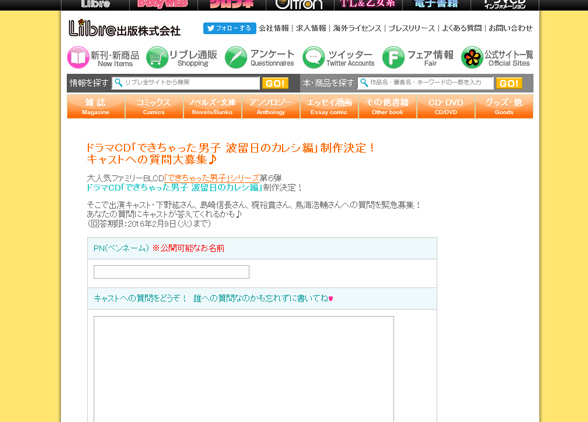Open the green Shopping cart icon

[157, 57]
